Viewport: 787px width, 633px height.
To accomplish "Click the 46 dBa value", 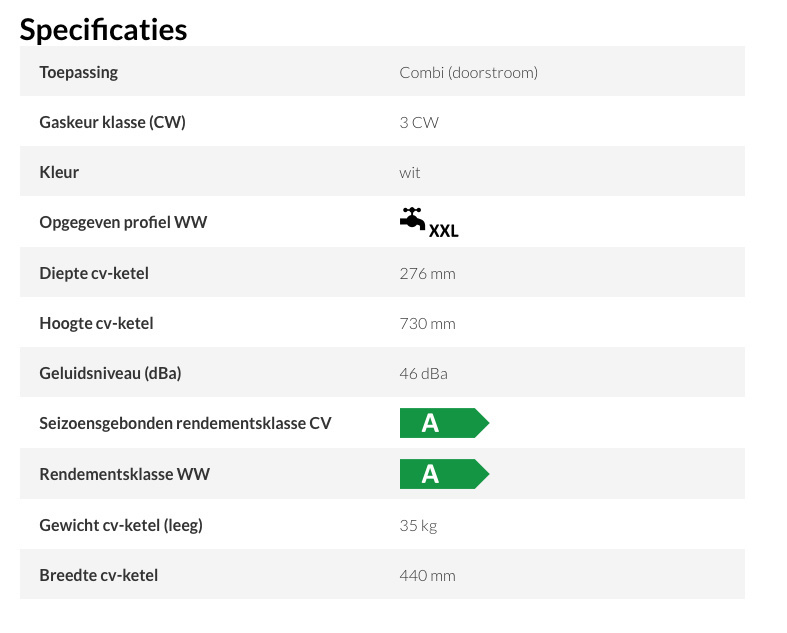I will pyautogui.click(x=424, y=373).
